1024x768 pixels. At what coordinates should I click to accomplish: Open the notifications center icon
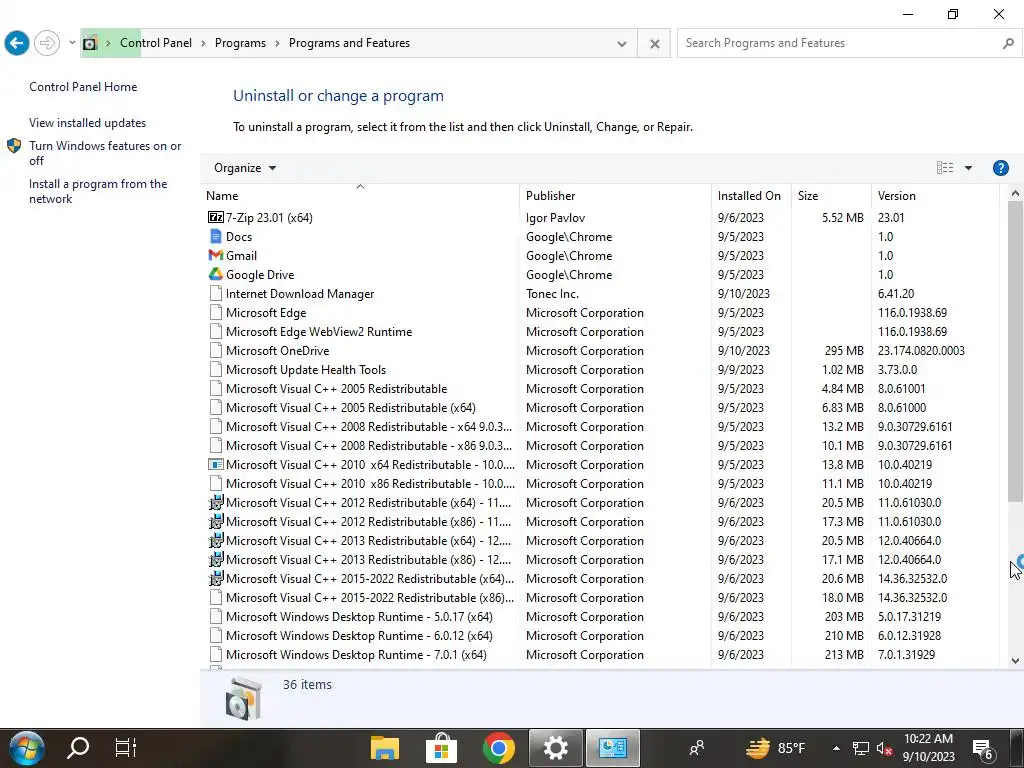click(x=983, y=750)
